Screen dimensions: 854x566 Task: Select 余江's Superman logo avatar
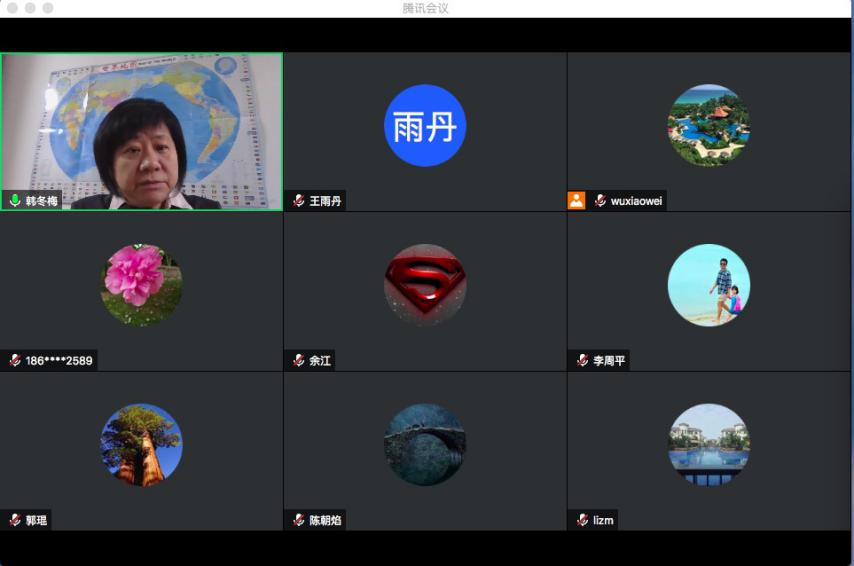[x=425, y=285]
